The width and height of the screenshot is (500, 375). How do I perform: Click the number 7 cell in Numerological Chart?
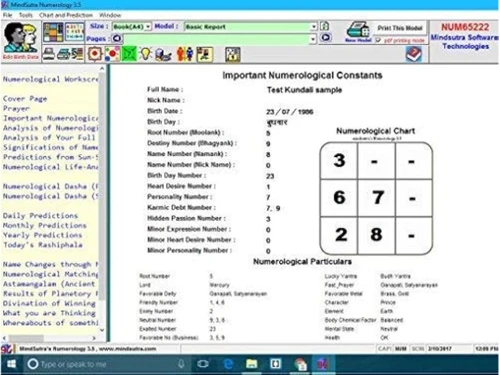pos(378,197)
